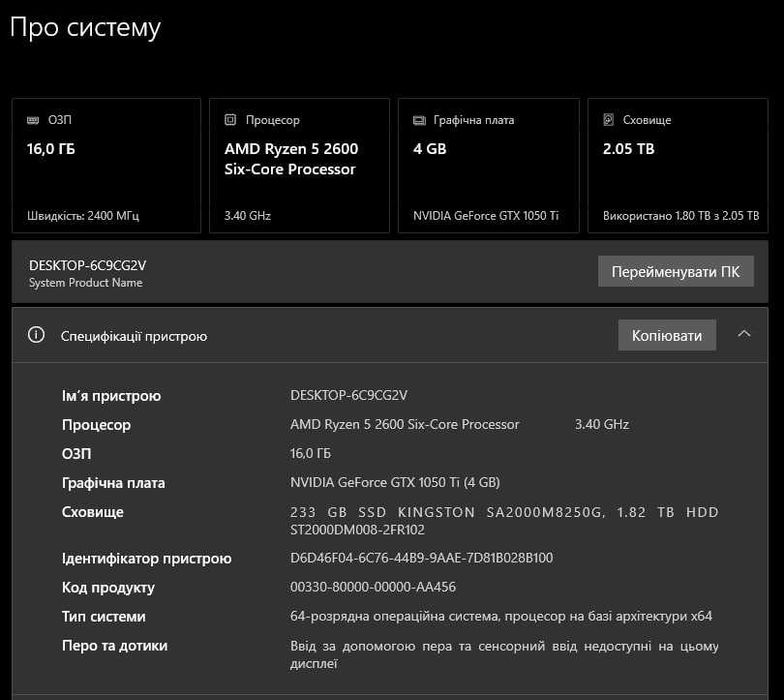Click the graphics card icon in Графічна плата card
The image size is (784, 700).
419,120
